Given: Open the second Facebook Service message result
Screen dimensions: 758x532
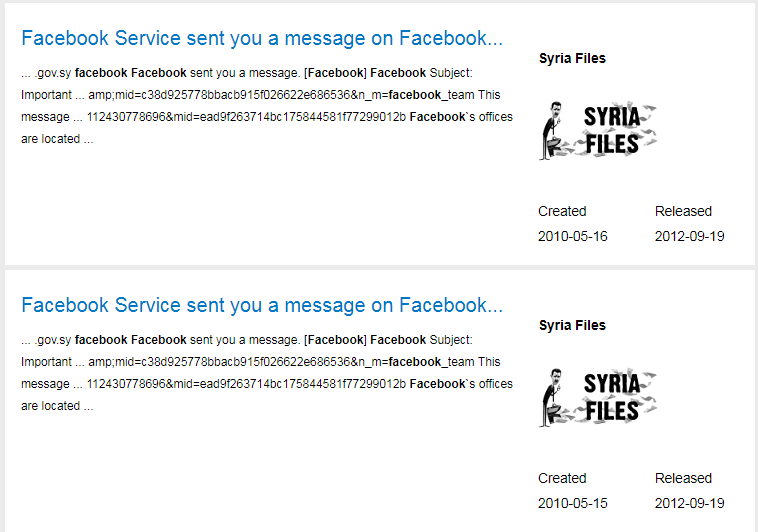Looking at the screenshot, I should [261, 305].
